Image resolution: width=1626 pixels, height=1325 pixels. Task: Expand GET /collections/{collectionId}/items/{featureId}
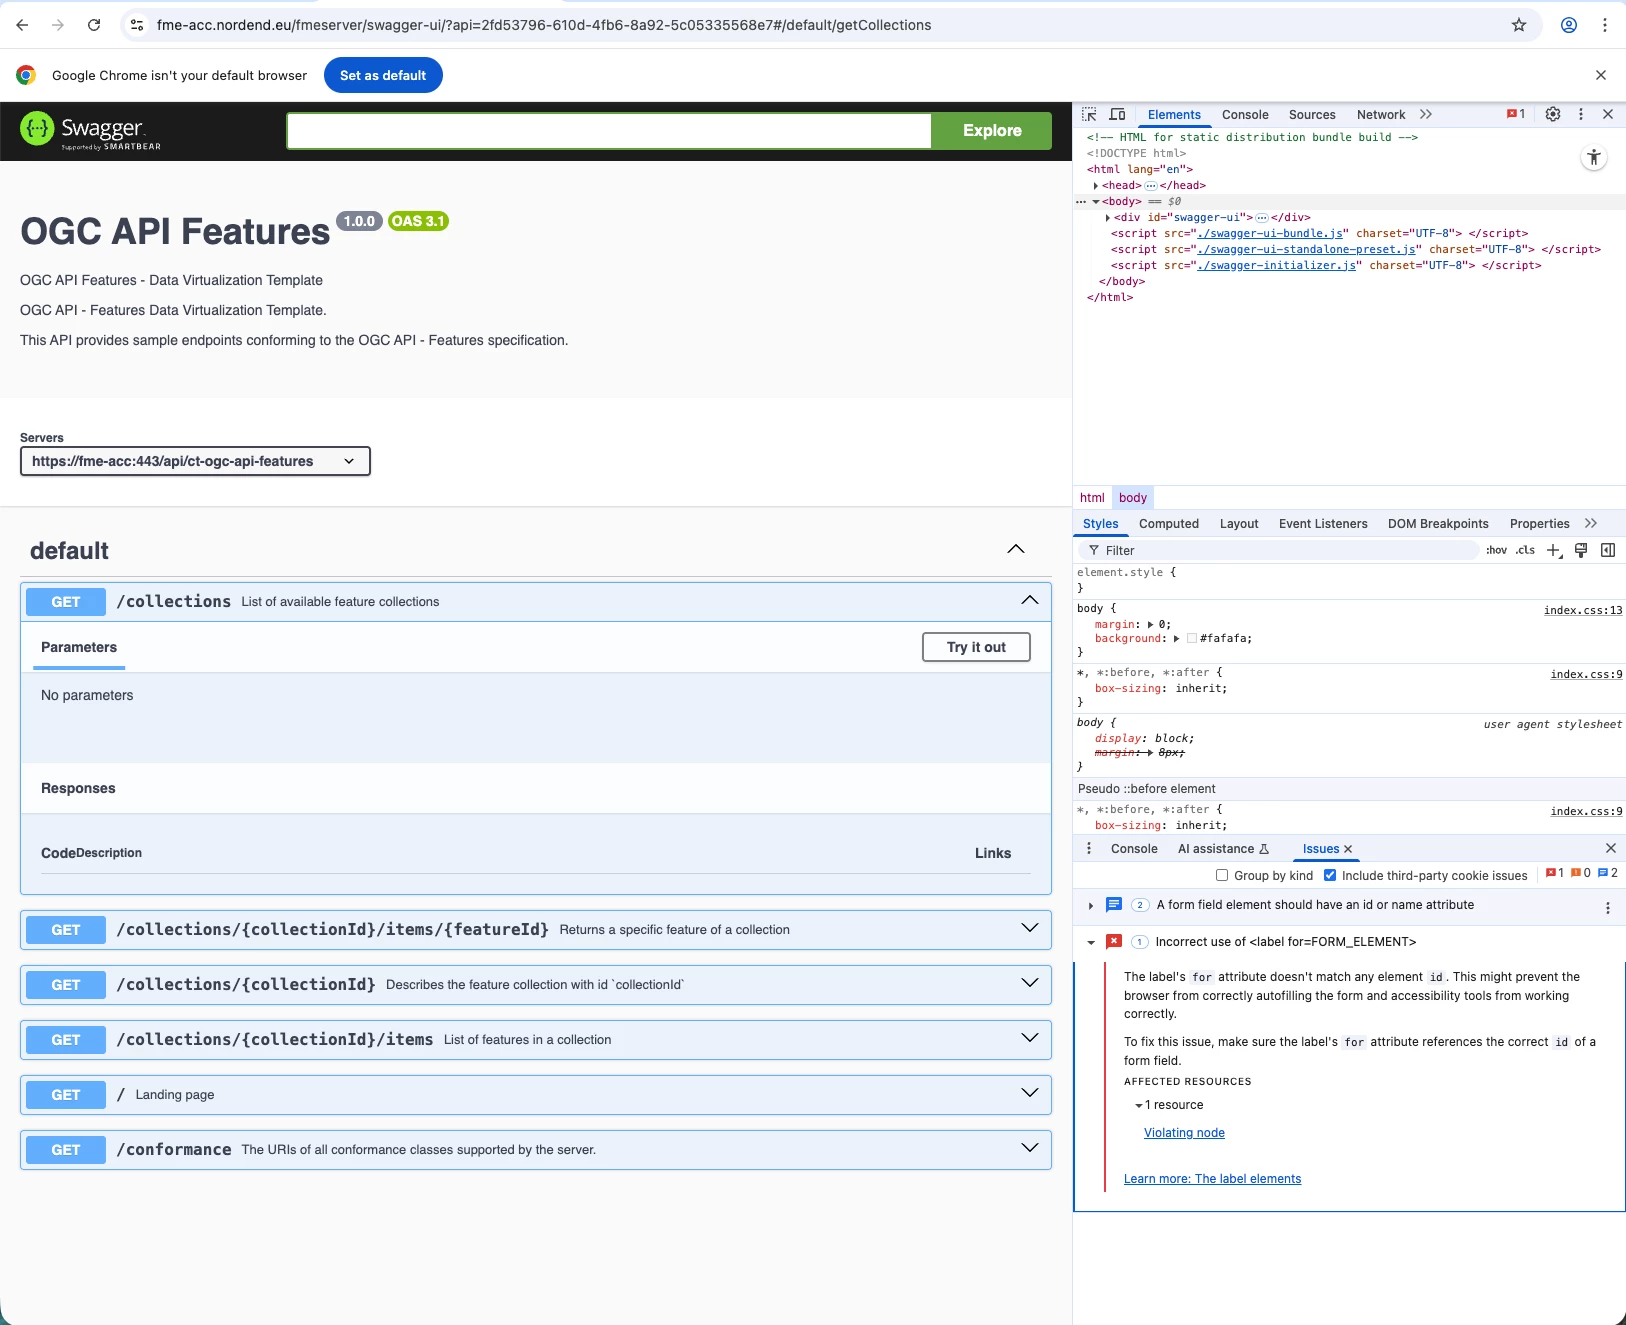[1030, 928]
